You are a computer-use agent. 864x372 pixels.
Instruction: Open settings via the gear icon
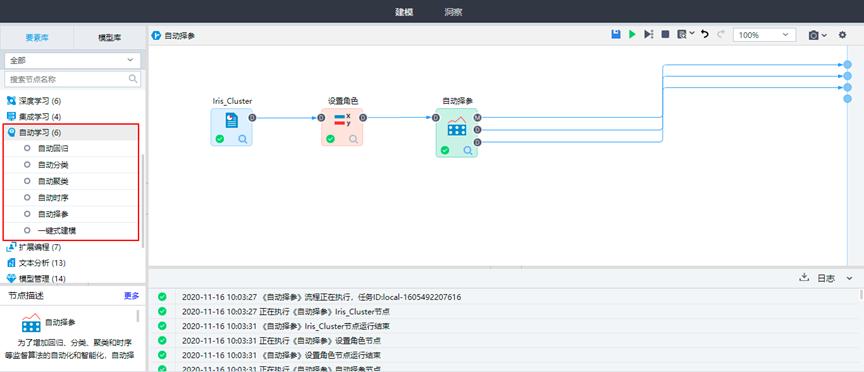[x=842, y=35]
